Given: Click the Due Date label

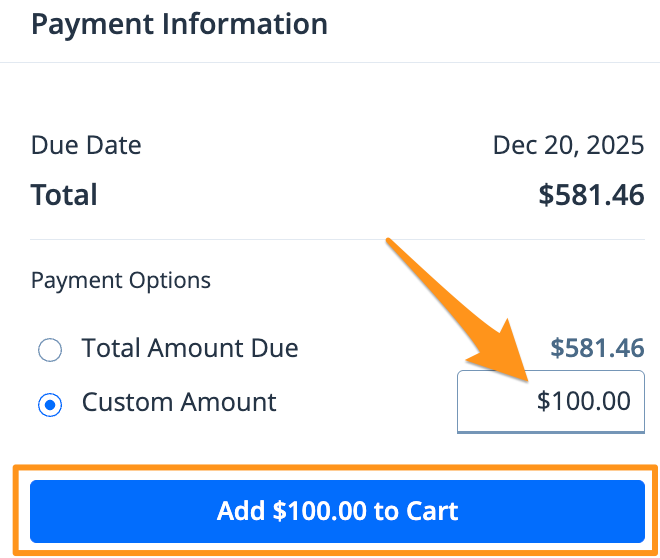Looking at the screenshot, I should [x=86, y=146].
